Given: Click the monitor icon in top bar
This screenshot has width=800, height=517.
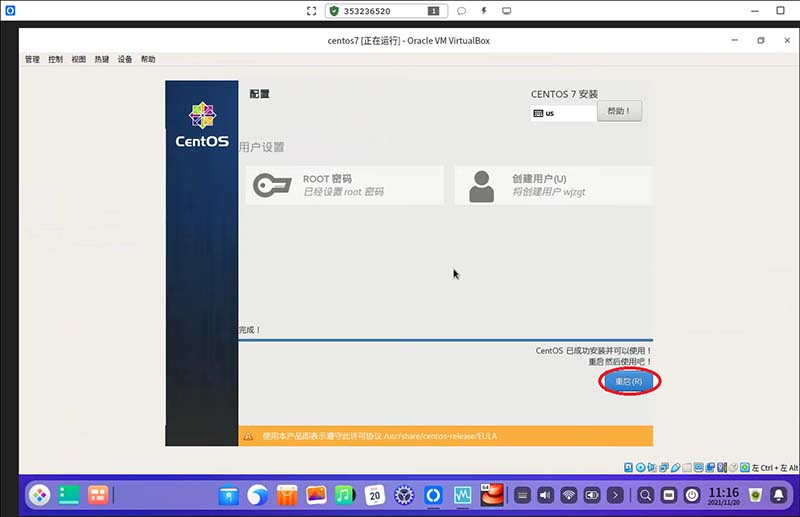Looking at the screenshot, I should tap(506, 11).
